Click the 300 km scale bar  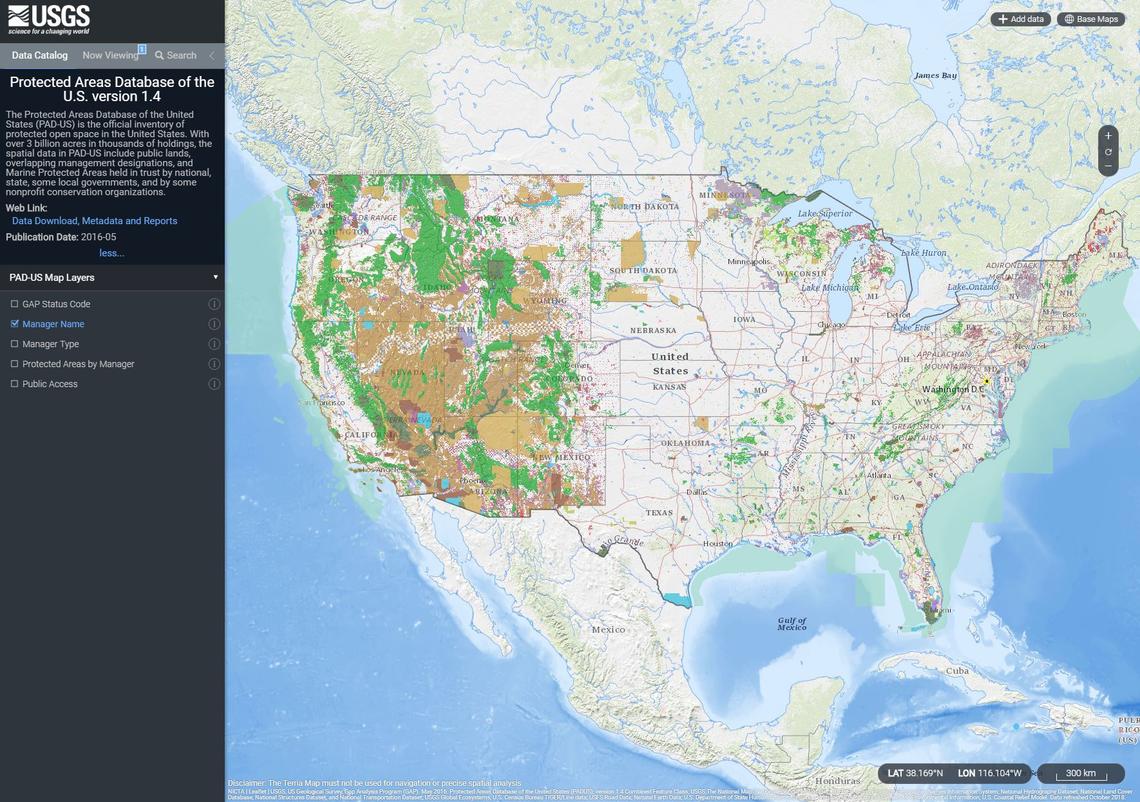click(x=1080, y=773)
